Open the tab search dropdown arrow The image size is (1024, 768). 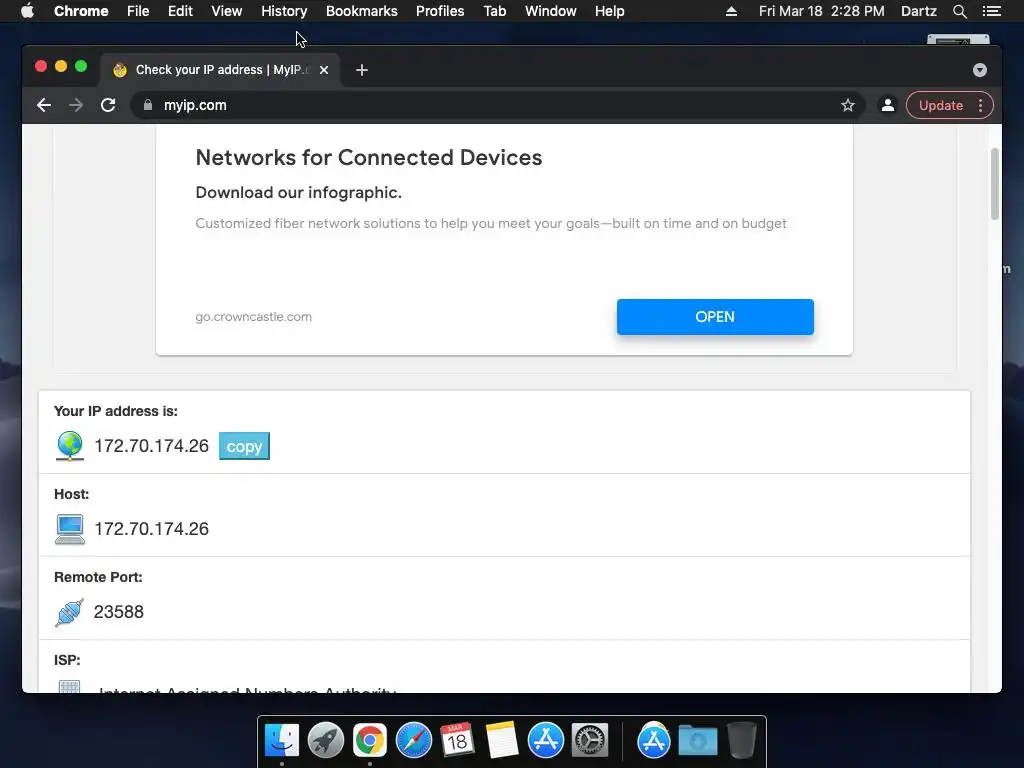[980, 70]
